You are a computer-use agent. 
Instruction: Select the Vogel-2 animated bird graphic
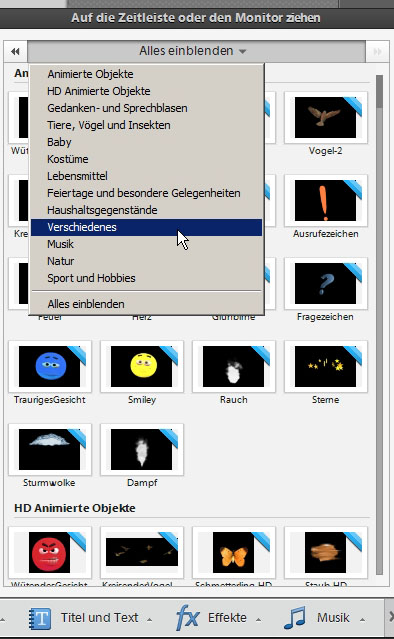pyautogui.click(x=326, y=118)
